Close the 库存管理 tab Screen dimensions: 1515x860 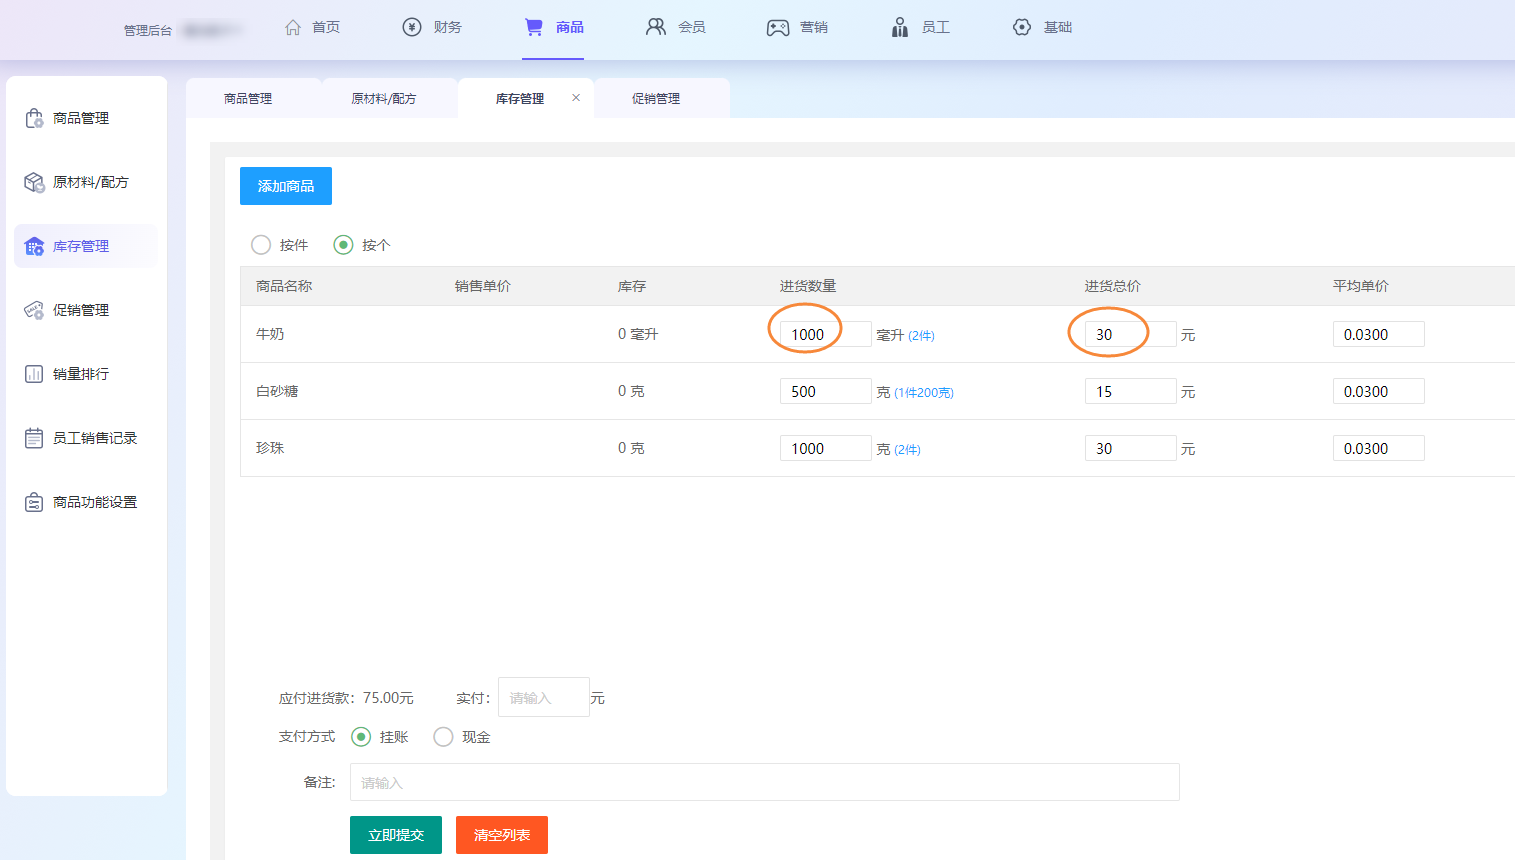point(576,98)
